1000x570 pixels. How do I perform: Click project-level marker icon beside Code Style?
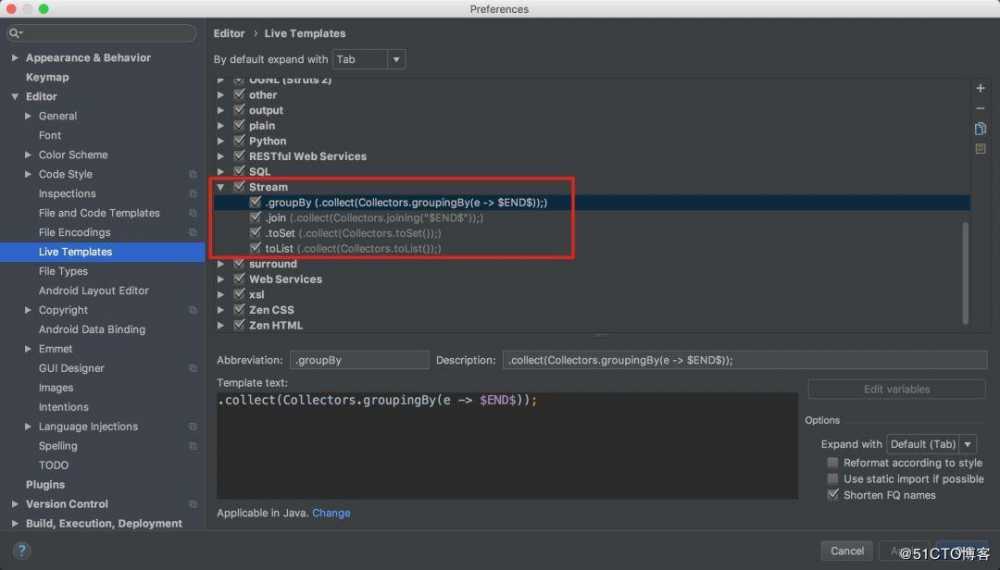[x=193, y=174]
